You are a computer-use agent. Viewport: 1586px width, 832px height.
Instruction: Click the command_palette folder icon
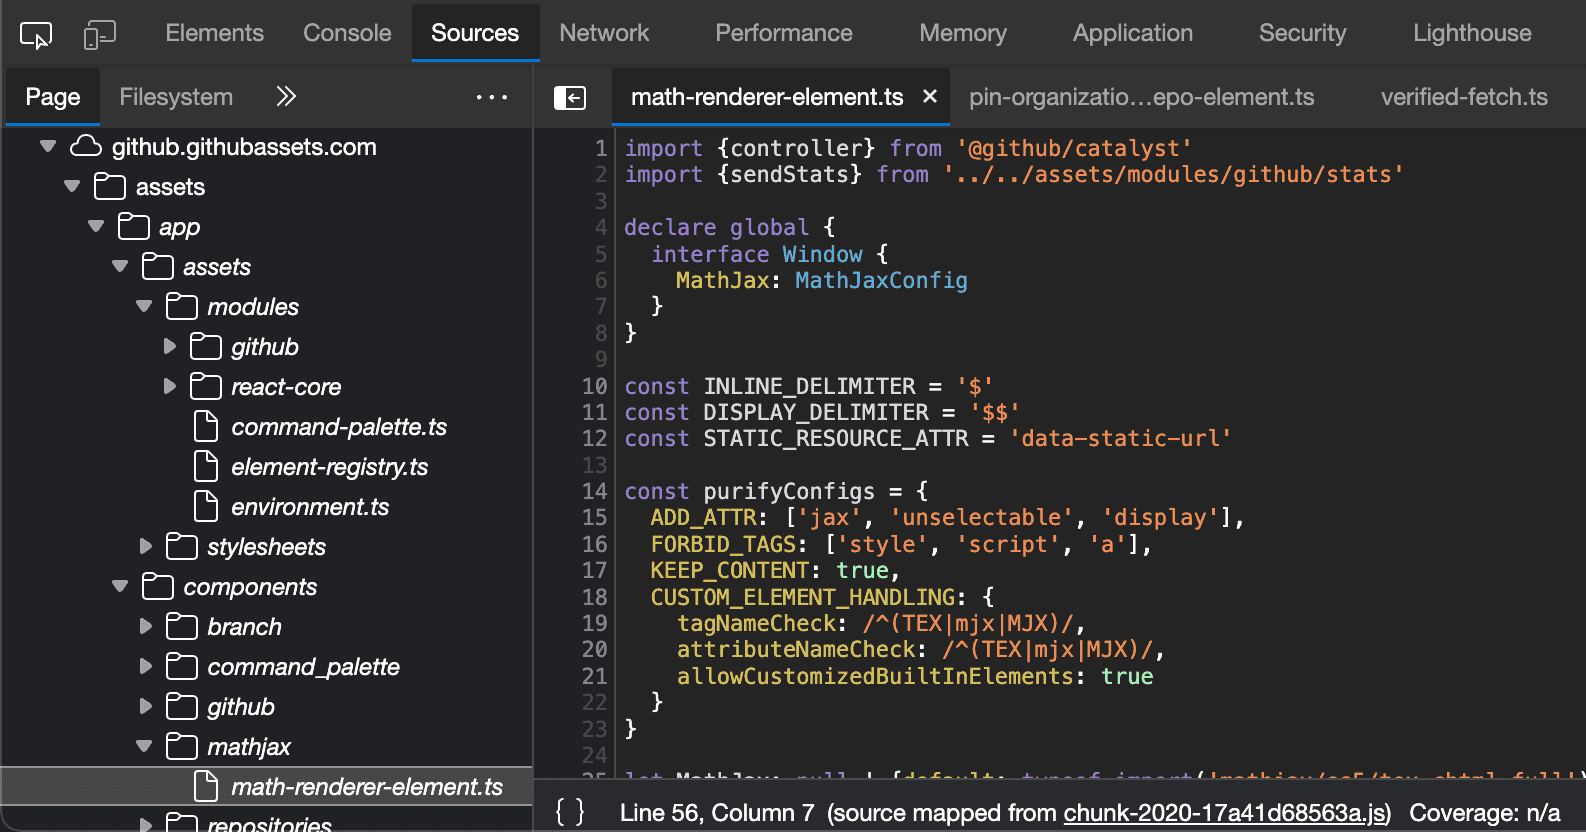pos(182,666)
